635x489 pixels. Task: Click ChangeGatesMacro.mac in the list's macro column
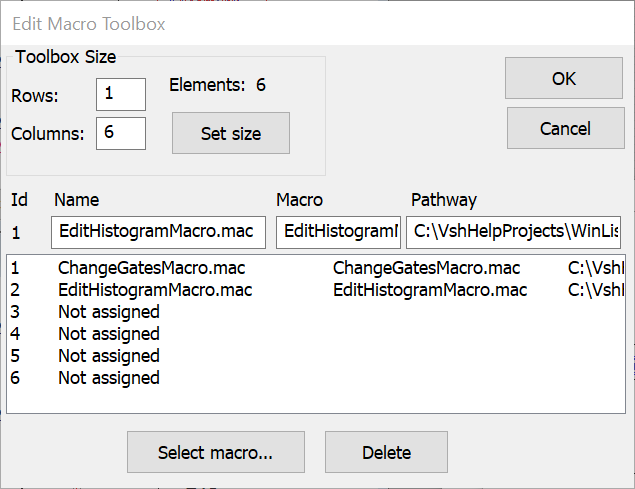tap(426, 268)
